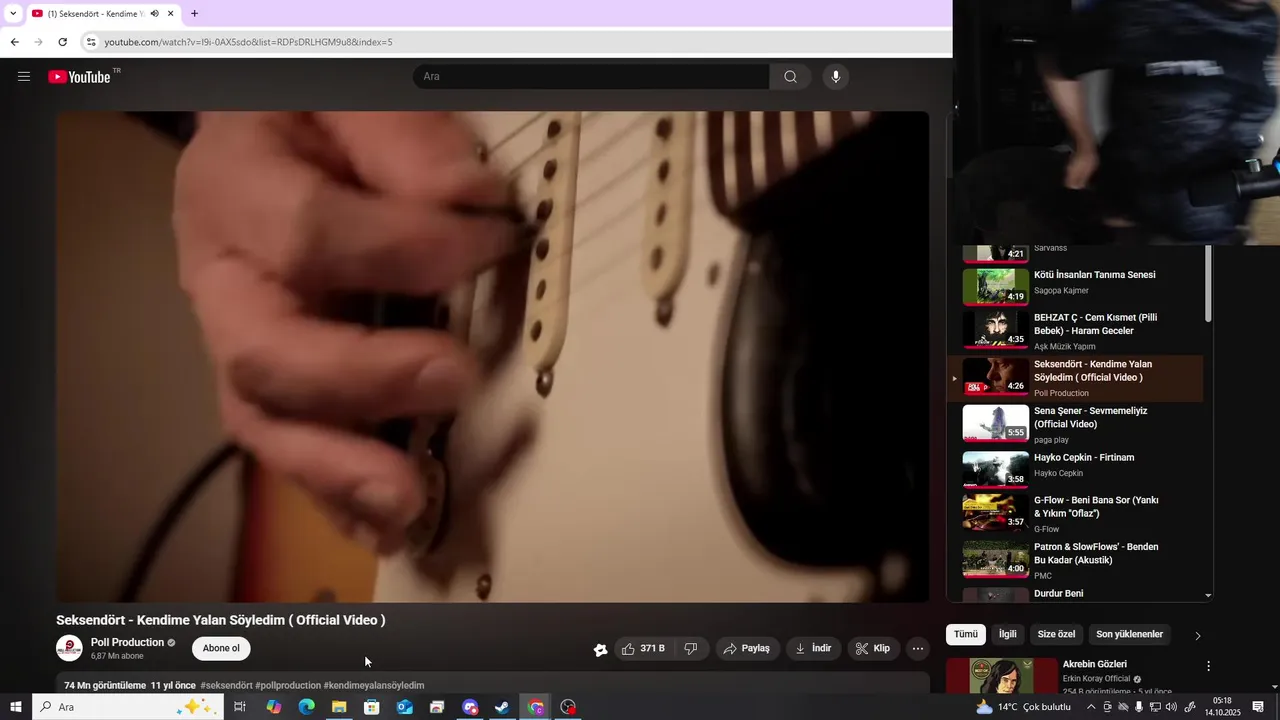The width and height of the screenshot is (1280, 720).
Task: Select the Son yüklenenler filter chip
Action: 1129,634
